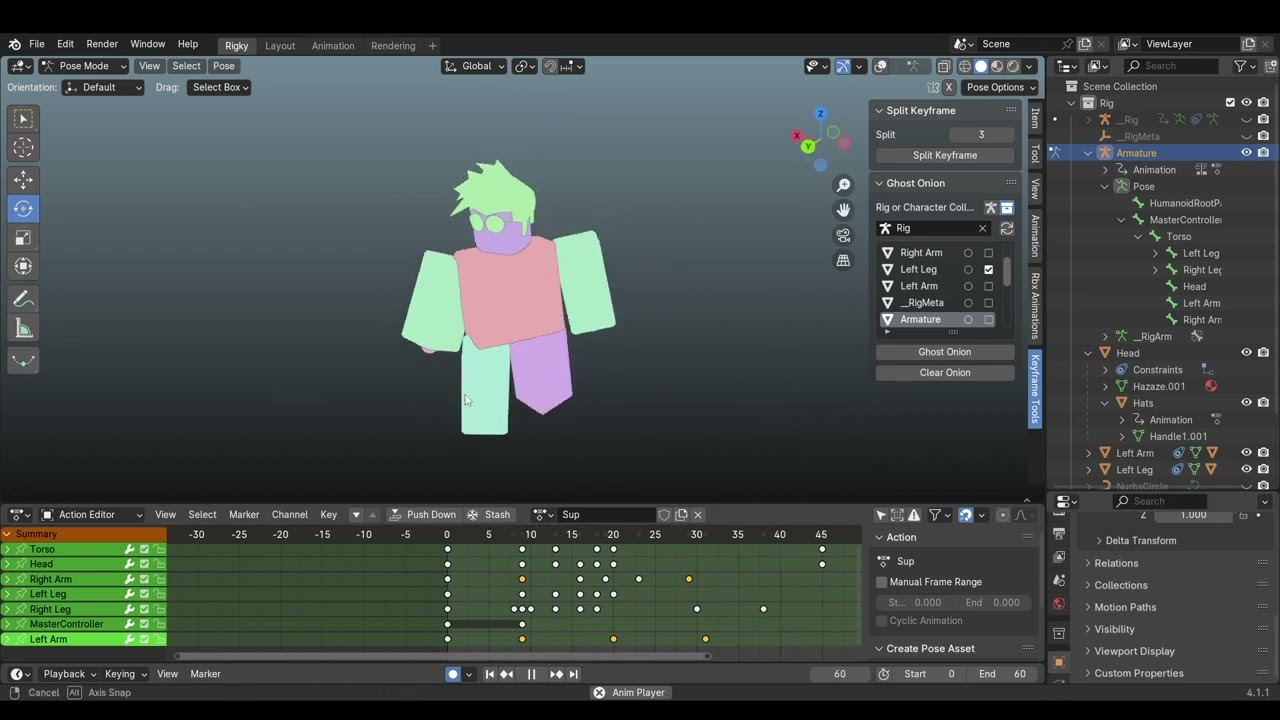Click the Ghost Onion button
This screenshot has height=720, width=1280.
coord(944,352)
